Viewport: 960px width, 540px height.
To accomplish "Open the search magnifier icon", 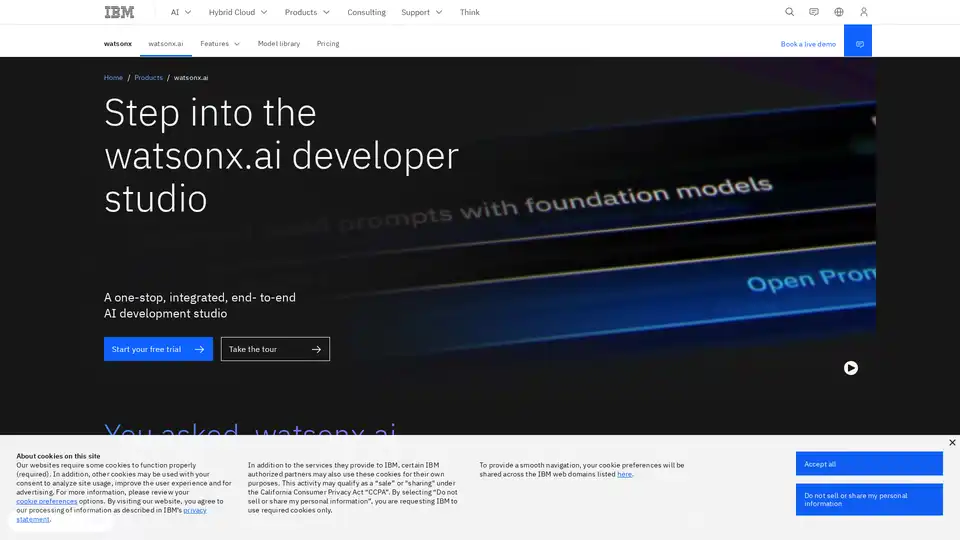I will click(x=789, y=12).
